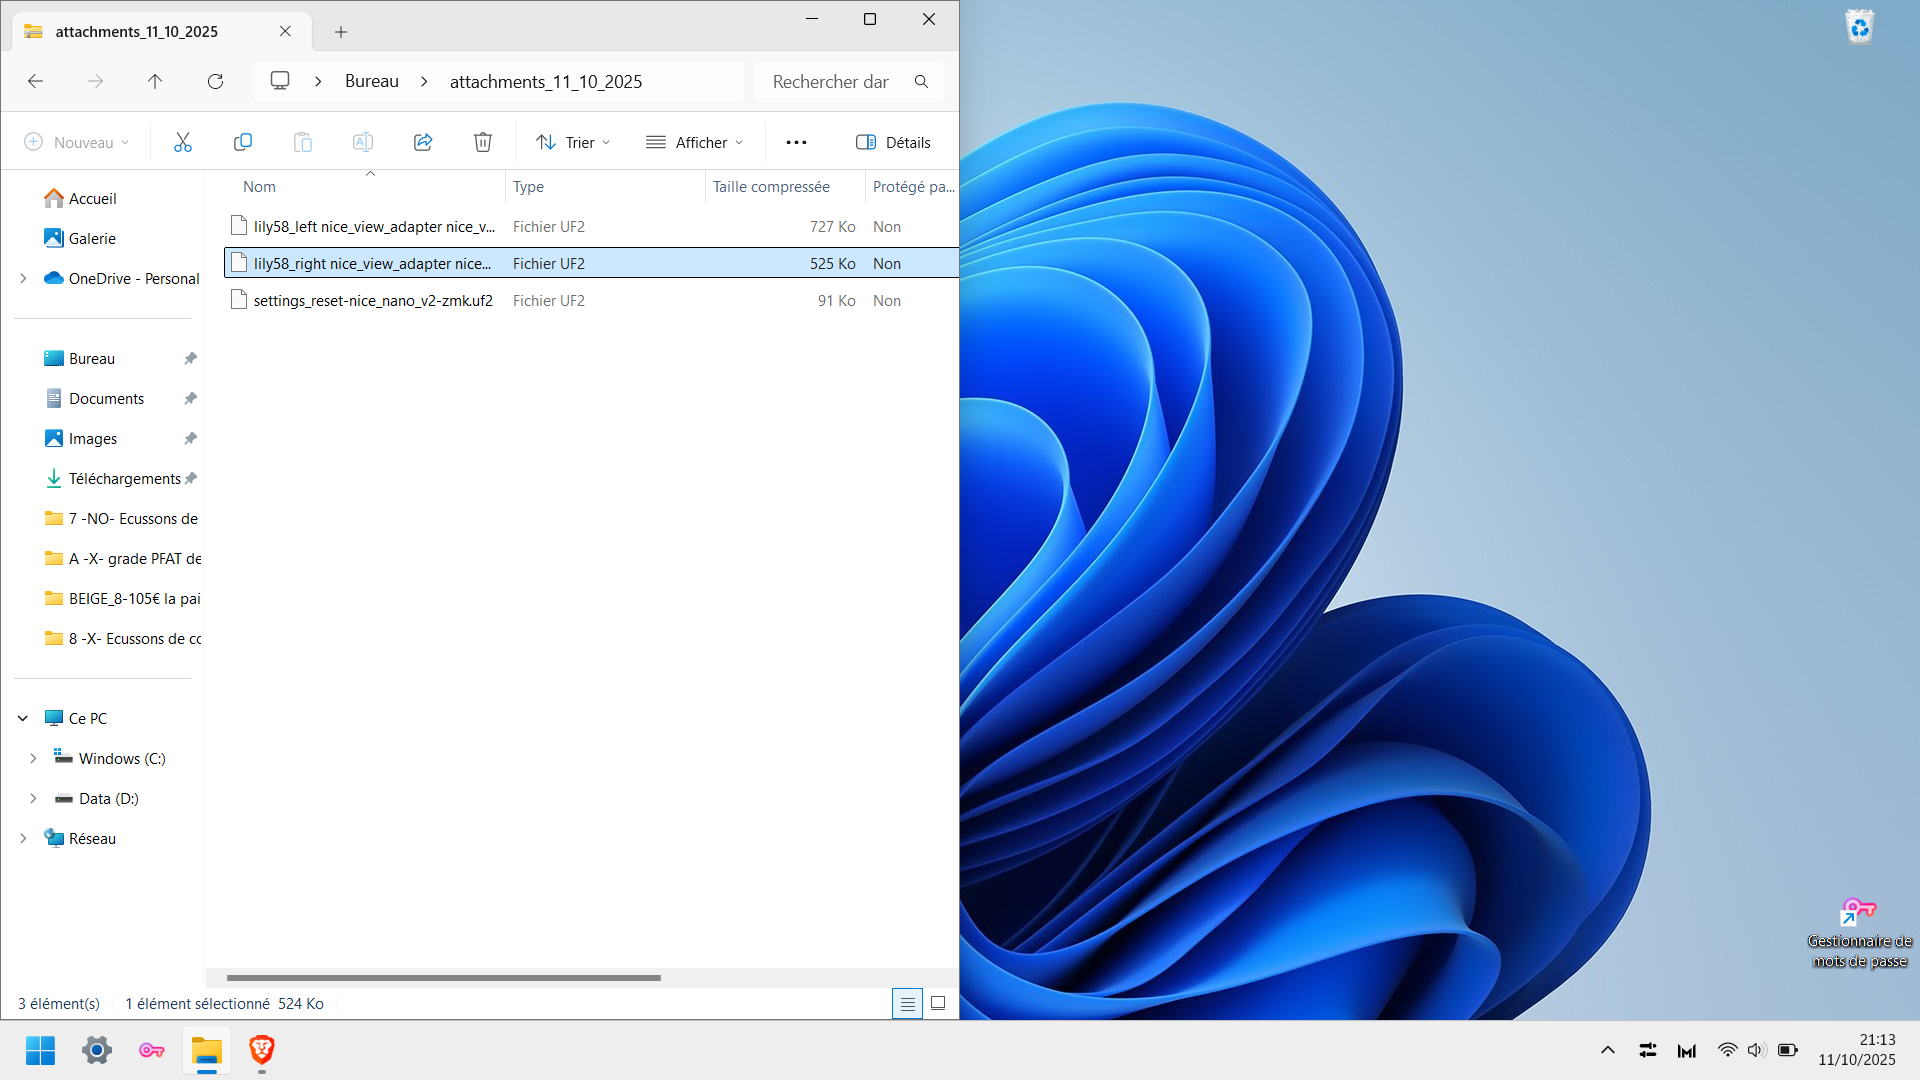Open Brave browser from the taskbar
The height and width of the screenshot is (1080, 1920).
click(x=261, y=1050)
